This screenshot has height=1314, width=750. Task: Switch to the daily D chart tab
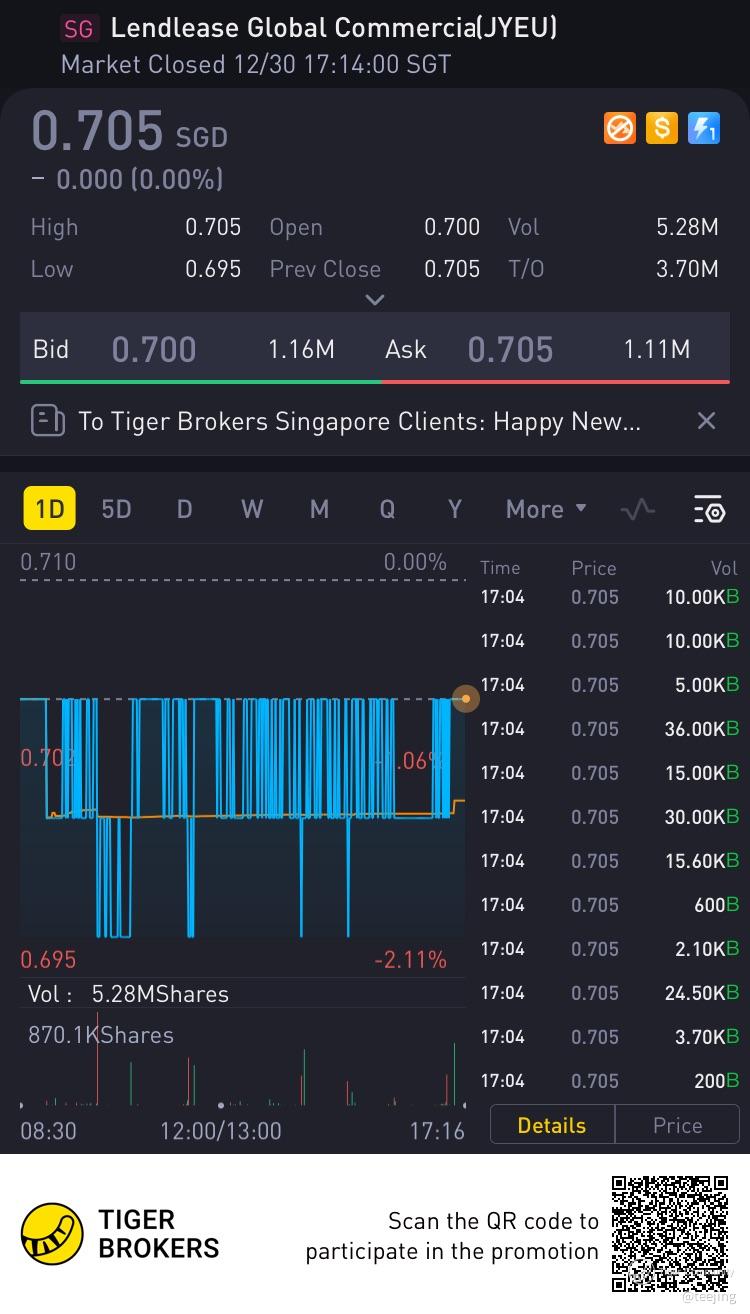pos(184,509)
